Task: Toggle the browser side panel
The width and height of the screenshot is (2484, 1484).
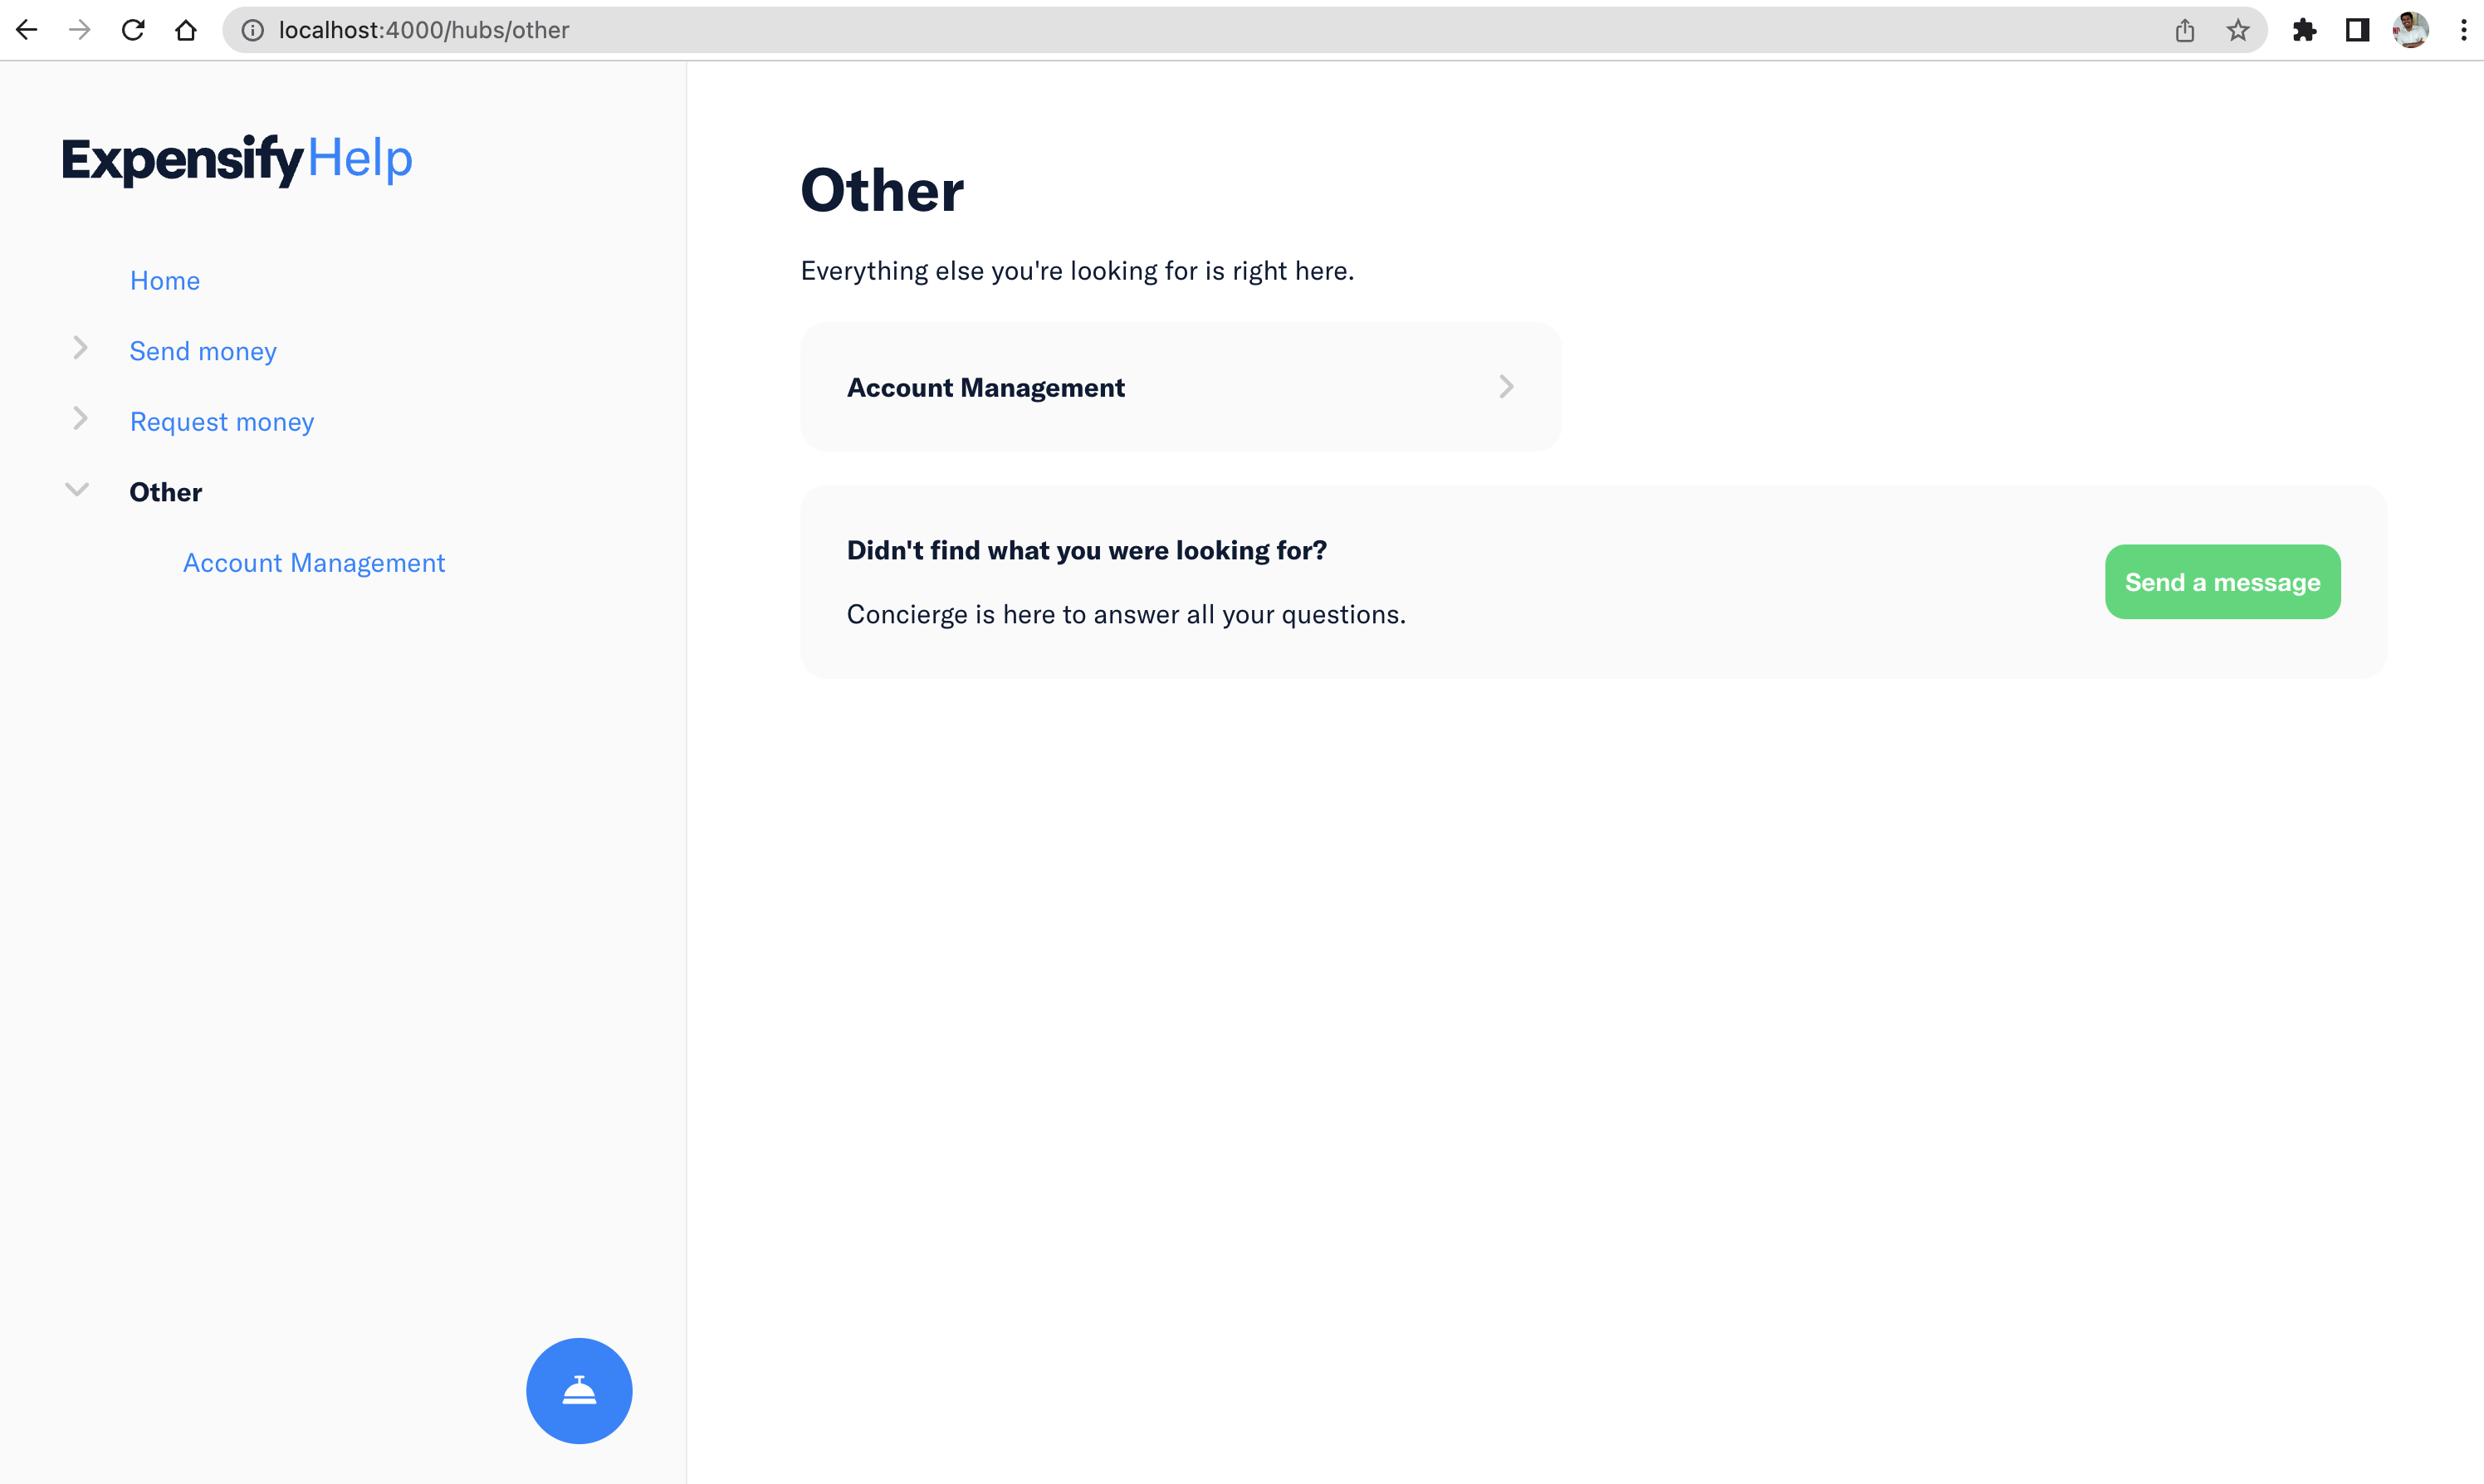Action: (2357, 30)
